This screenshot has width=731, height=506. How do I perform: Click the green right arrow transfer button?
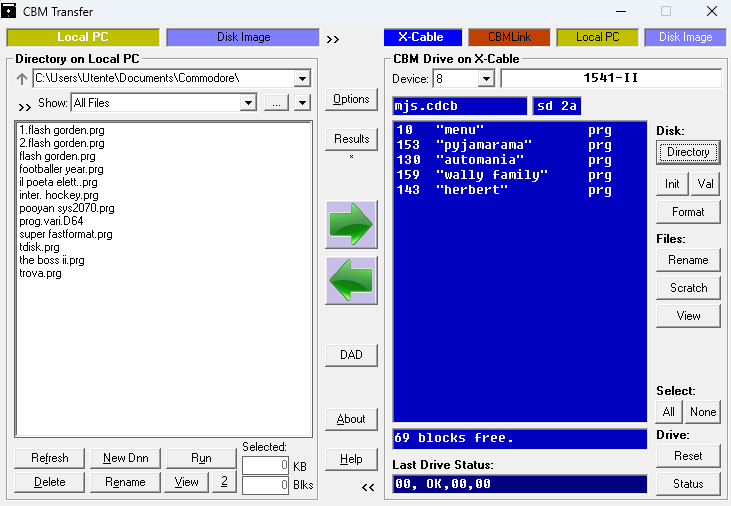tap(351, 224)
